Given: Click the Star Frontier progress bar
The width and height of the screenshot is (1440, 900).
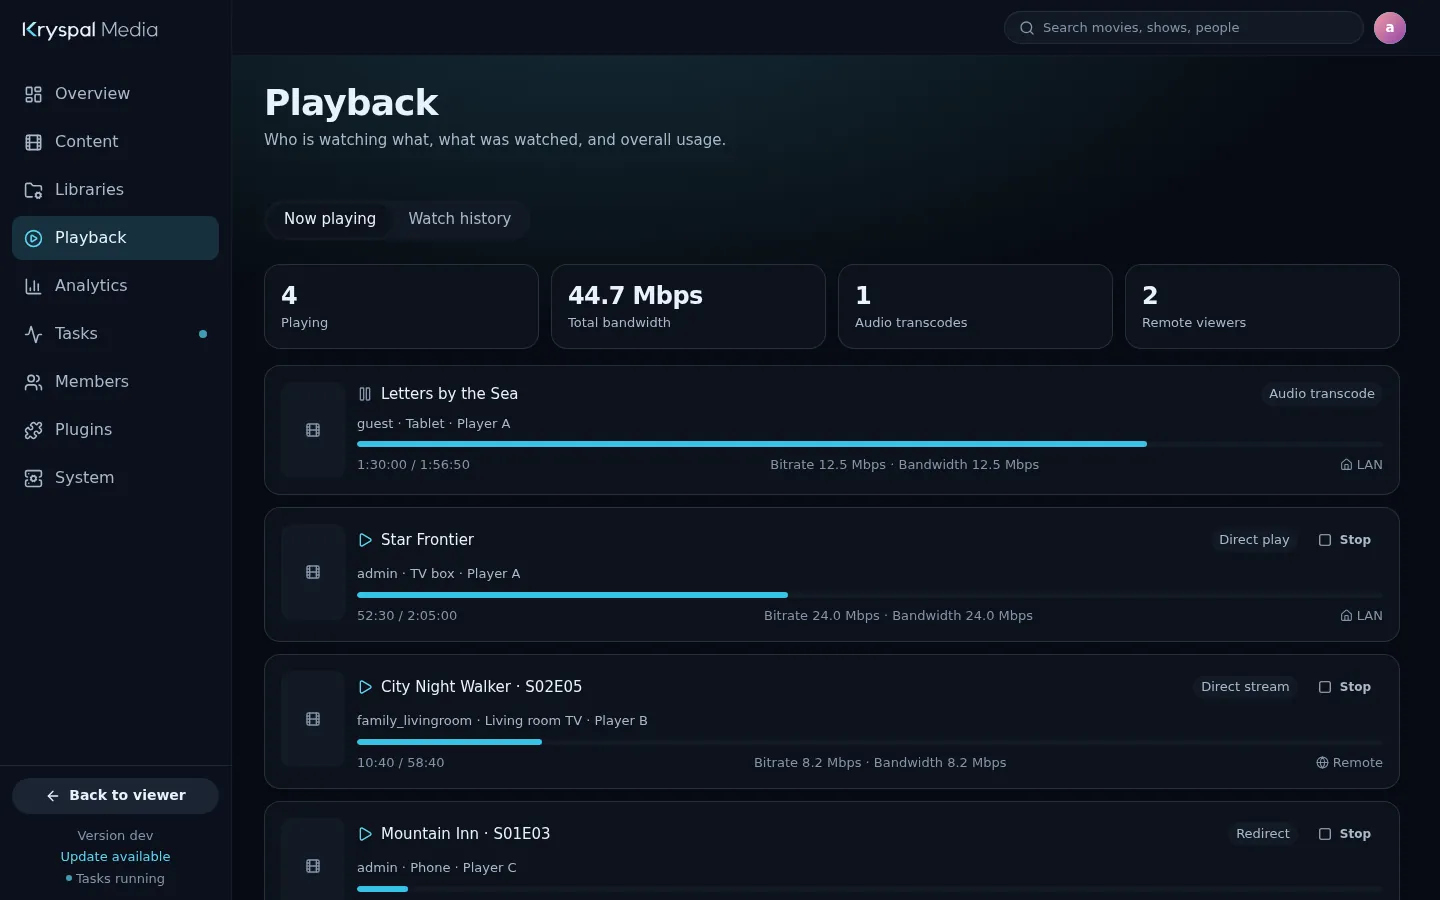Looking at the screenshot, I should click(x=870, y=595).
